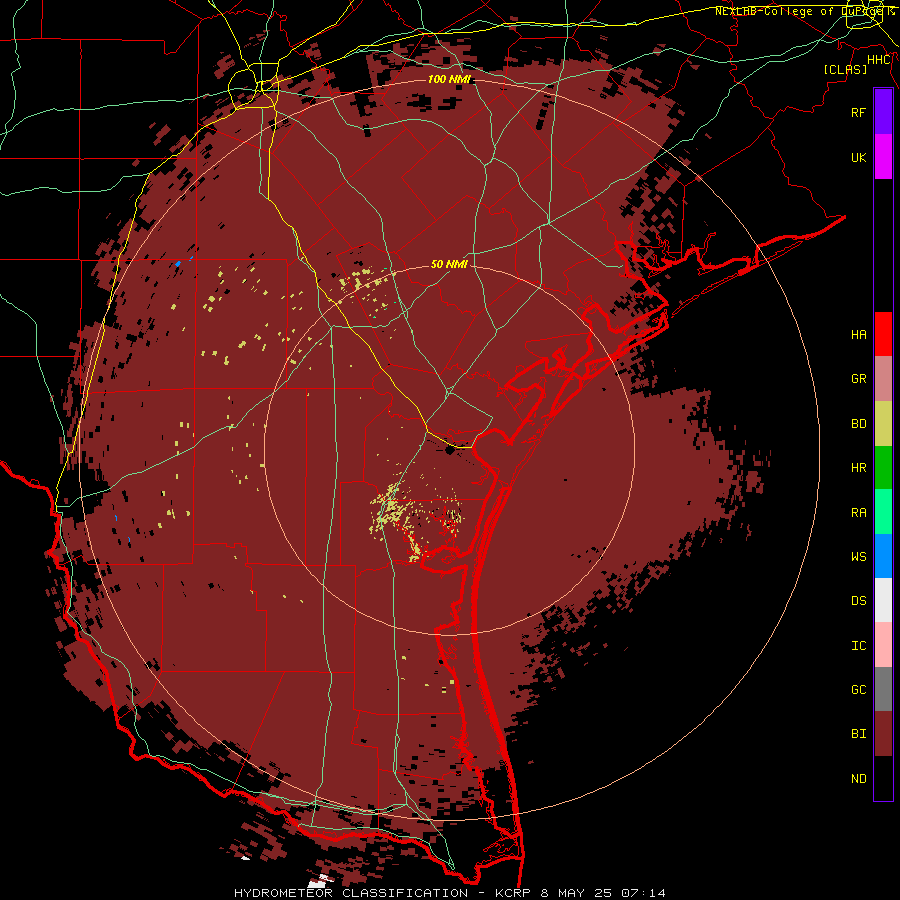Select the GR pink legend swatch
This screenshot has width=900, height=900.
[x=883, y=379]
